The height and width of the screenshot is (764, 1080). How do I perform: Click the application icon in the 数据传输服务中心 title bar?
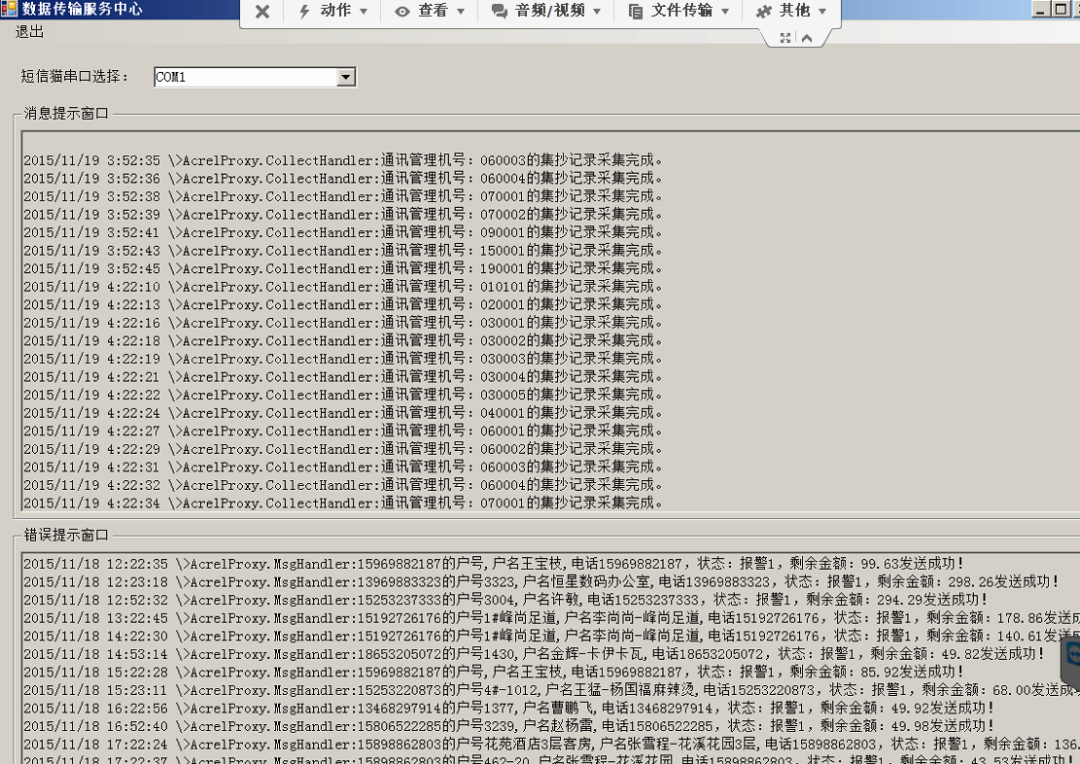9,9
